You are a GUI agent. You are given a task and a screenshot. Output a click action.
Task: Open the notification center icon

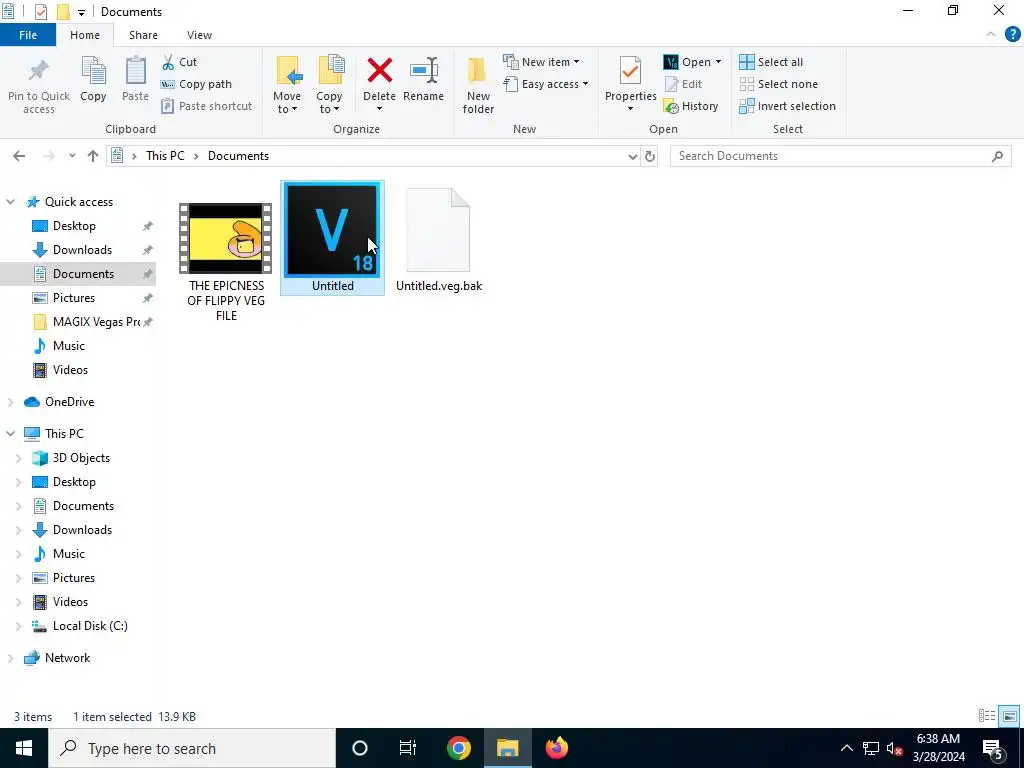(993, 748)
